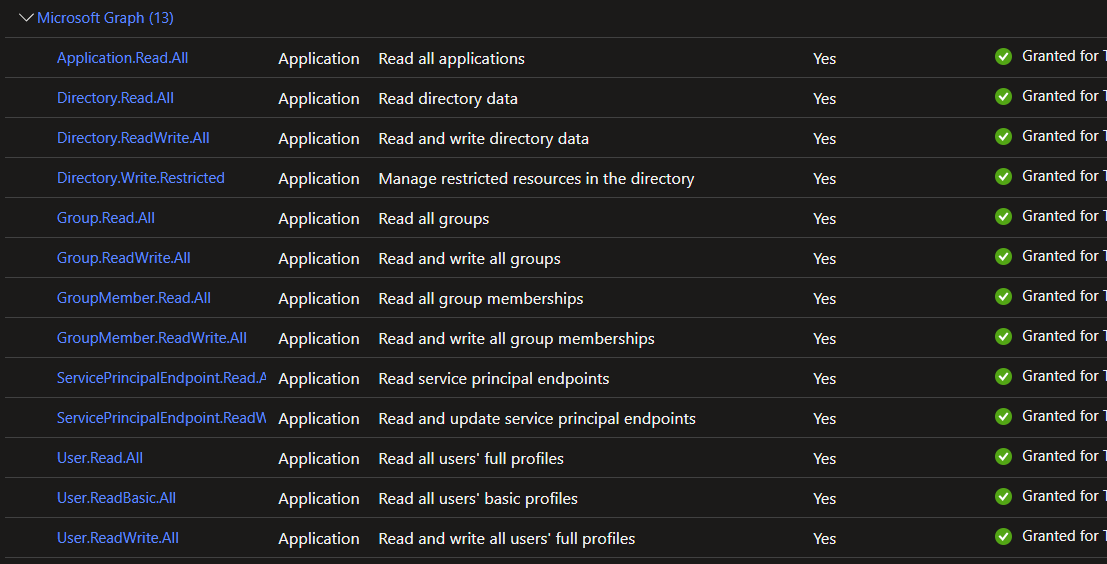Click green granted checkmark for User.Read.All
The width and height of the screenshot is (1107, 564).
1003,457
